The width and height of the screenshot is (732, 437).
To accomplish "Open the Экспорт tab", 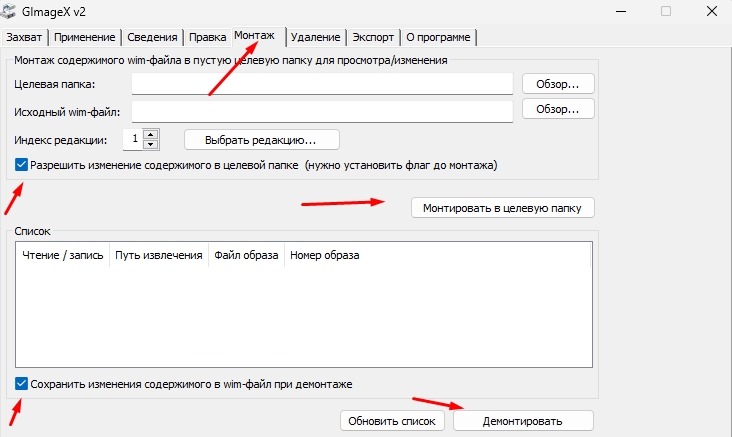I will [373, 37].
